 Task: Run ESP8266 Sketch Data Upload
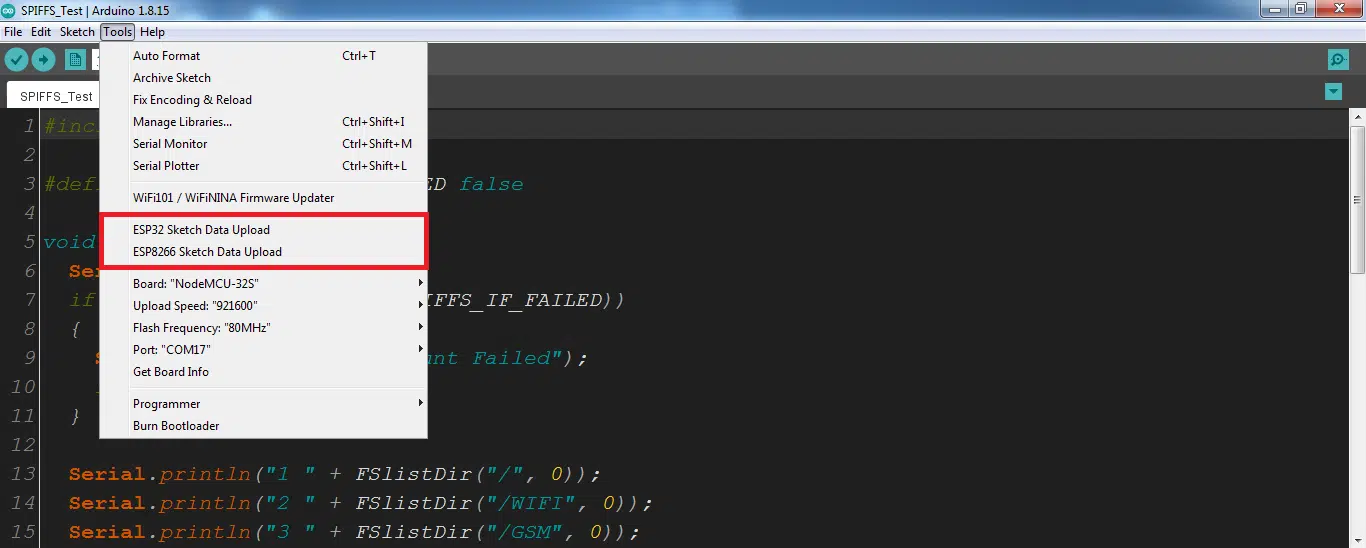click(x=264, y=252)
